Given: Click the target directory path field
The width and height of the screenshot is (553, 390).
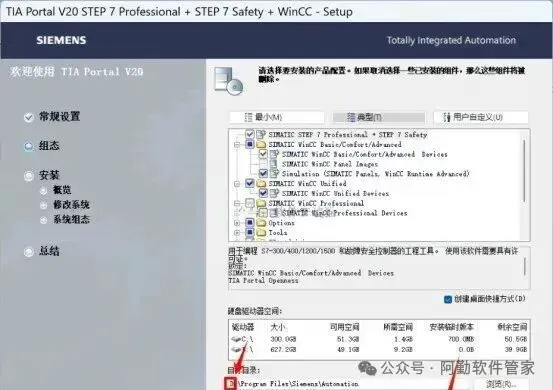Looking at the screenshot, I should (x=348, y=384).
